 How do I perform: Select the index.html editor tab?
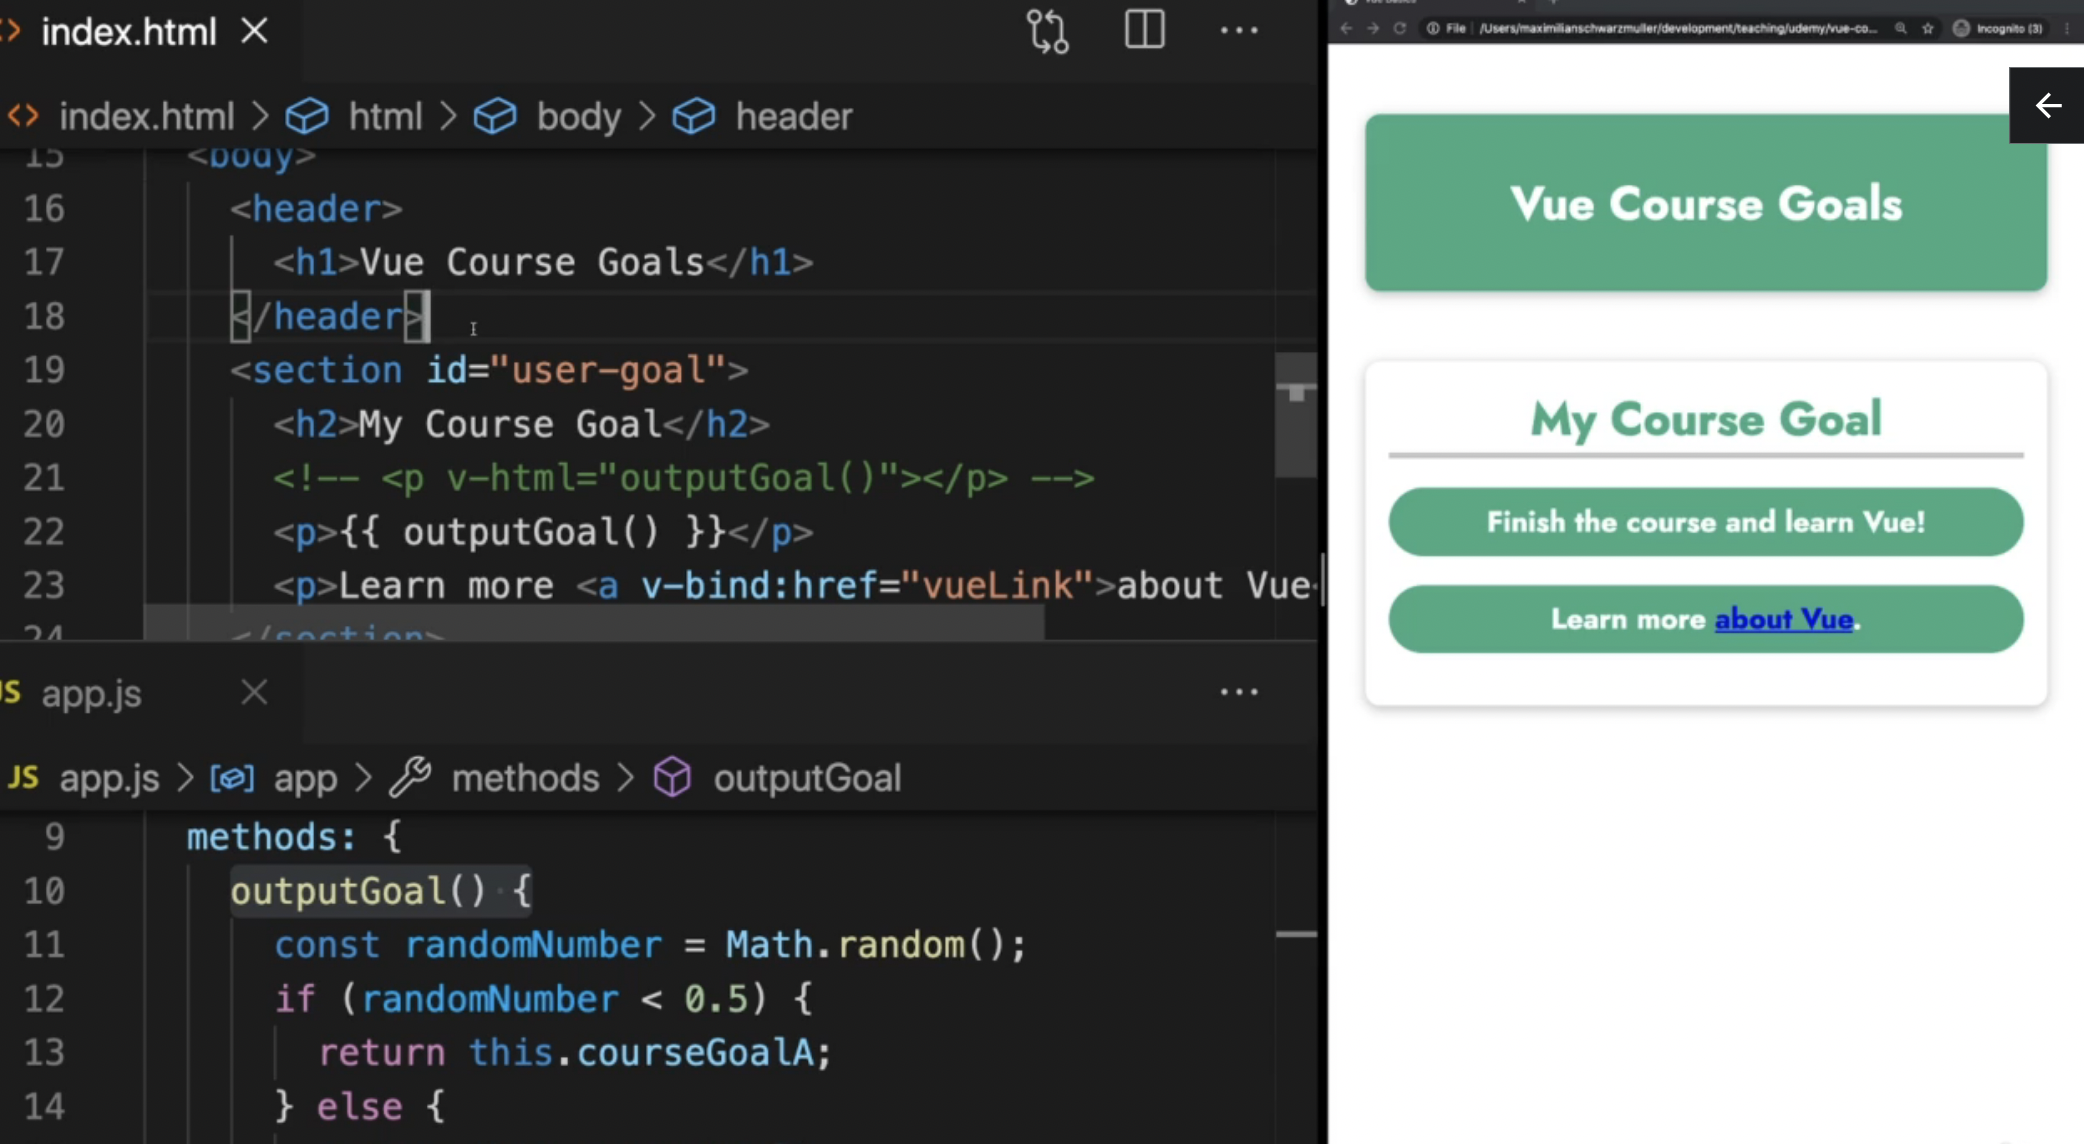(x=128, y=32)
